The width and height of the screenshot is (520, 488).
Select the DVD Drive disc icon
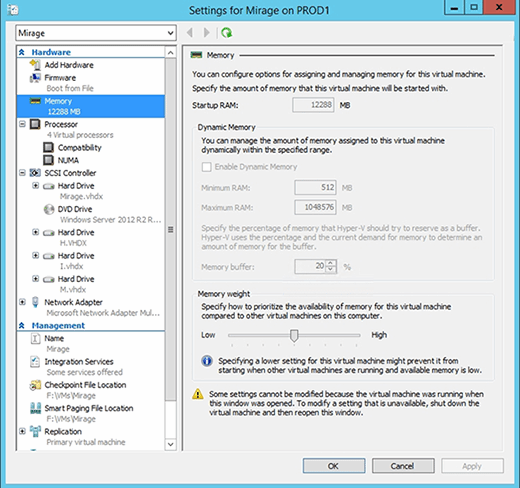click(x=49, y=209)
